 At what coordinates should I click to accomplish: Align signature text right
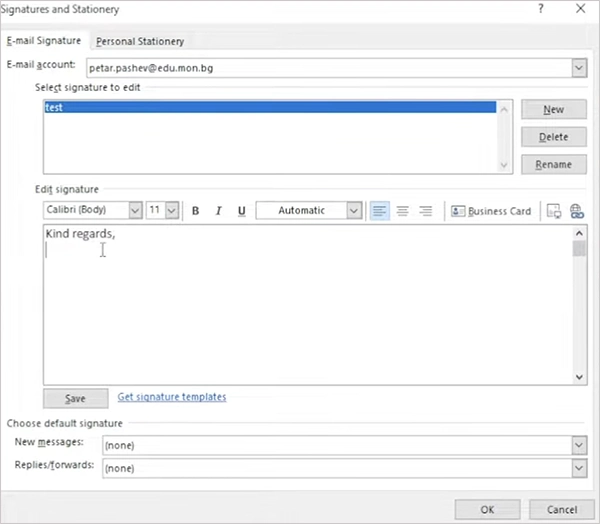pos(426,211)
